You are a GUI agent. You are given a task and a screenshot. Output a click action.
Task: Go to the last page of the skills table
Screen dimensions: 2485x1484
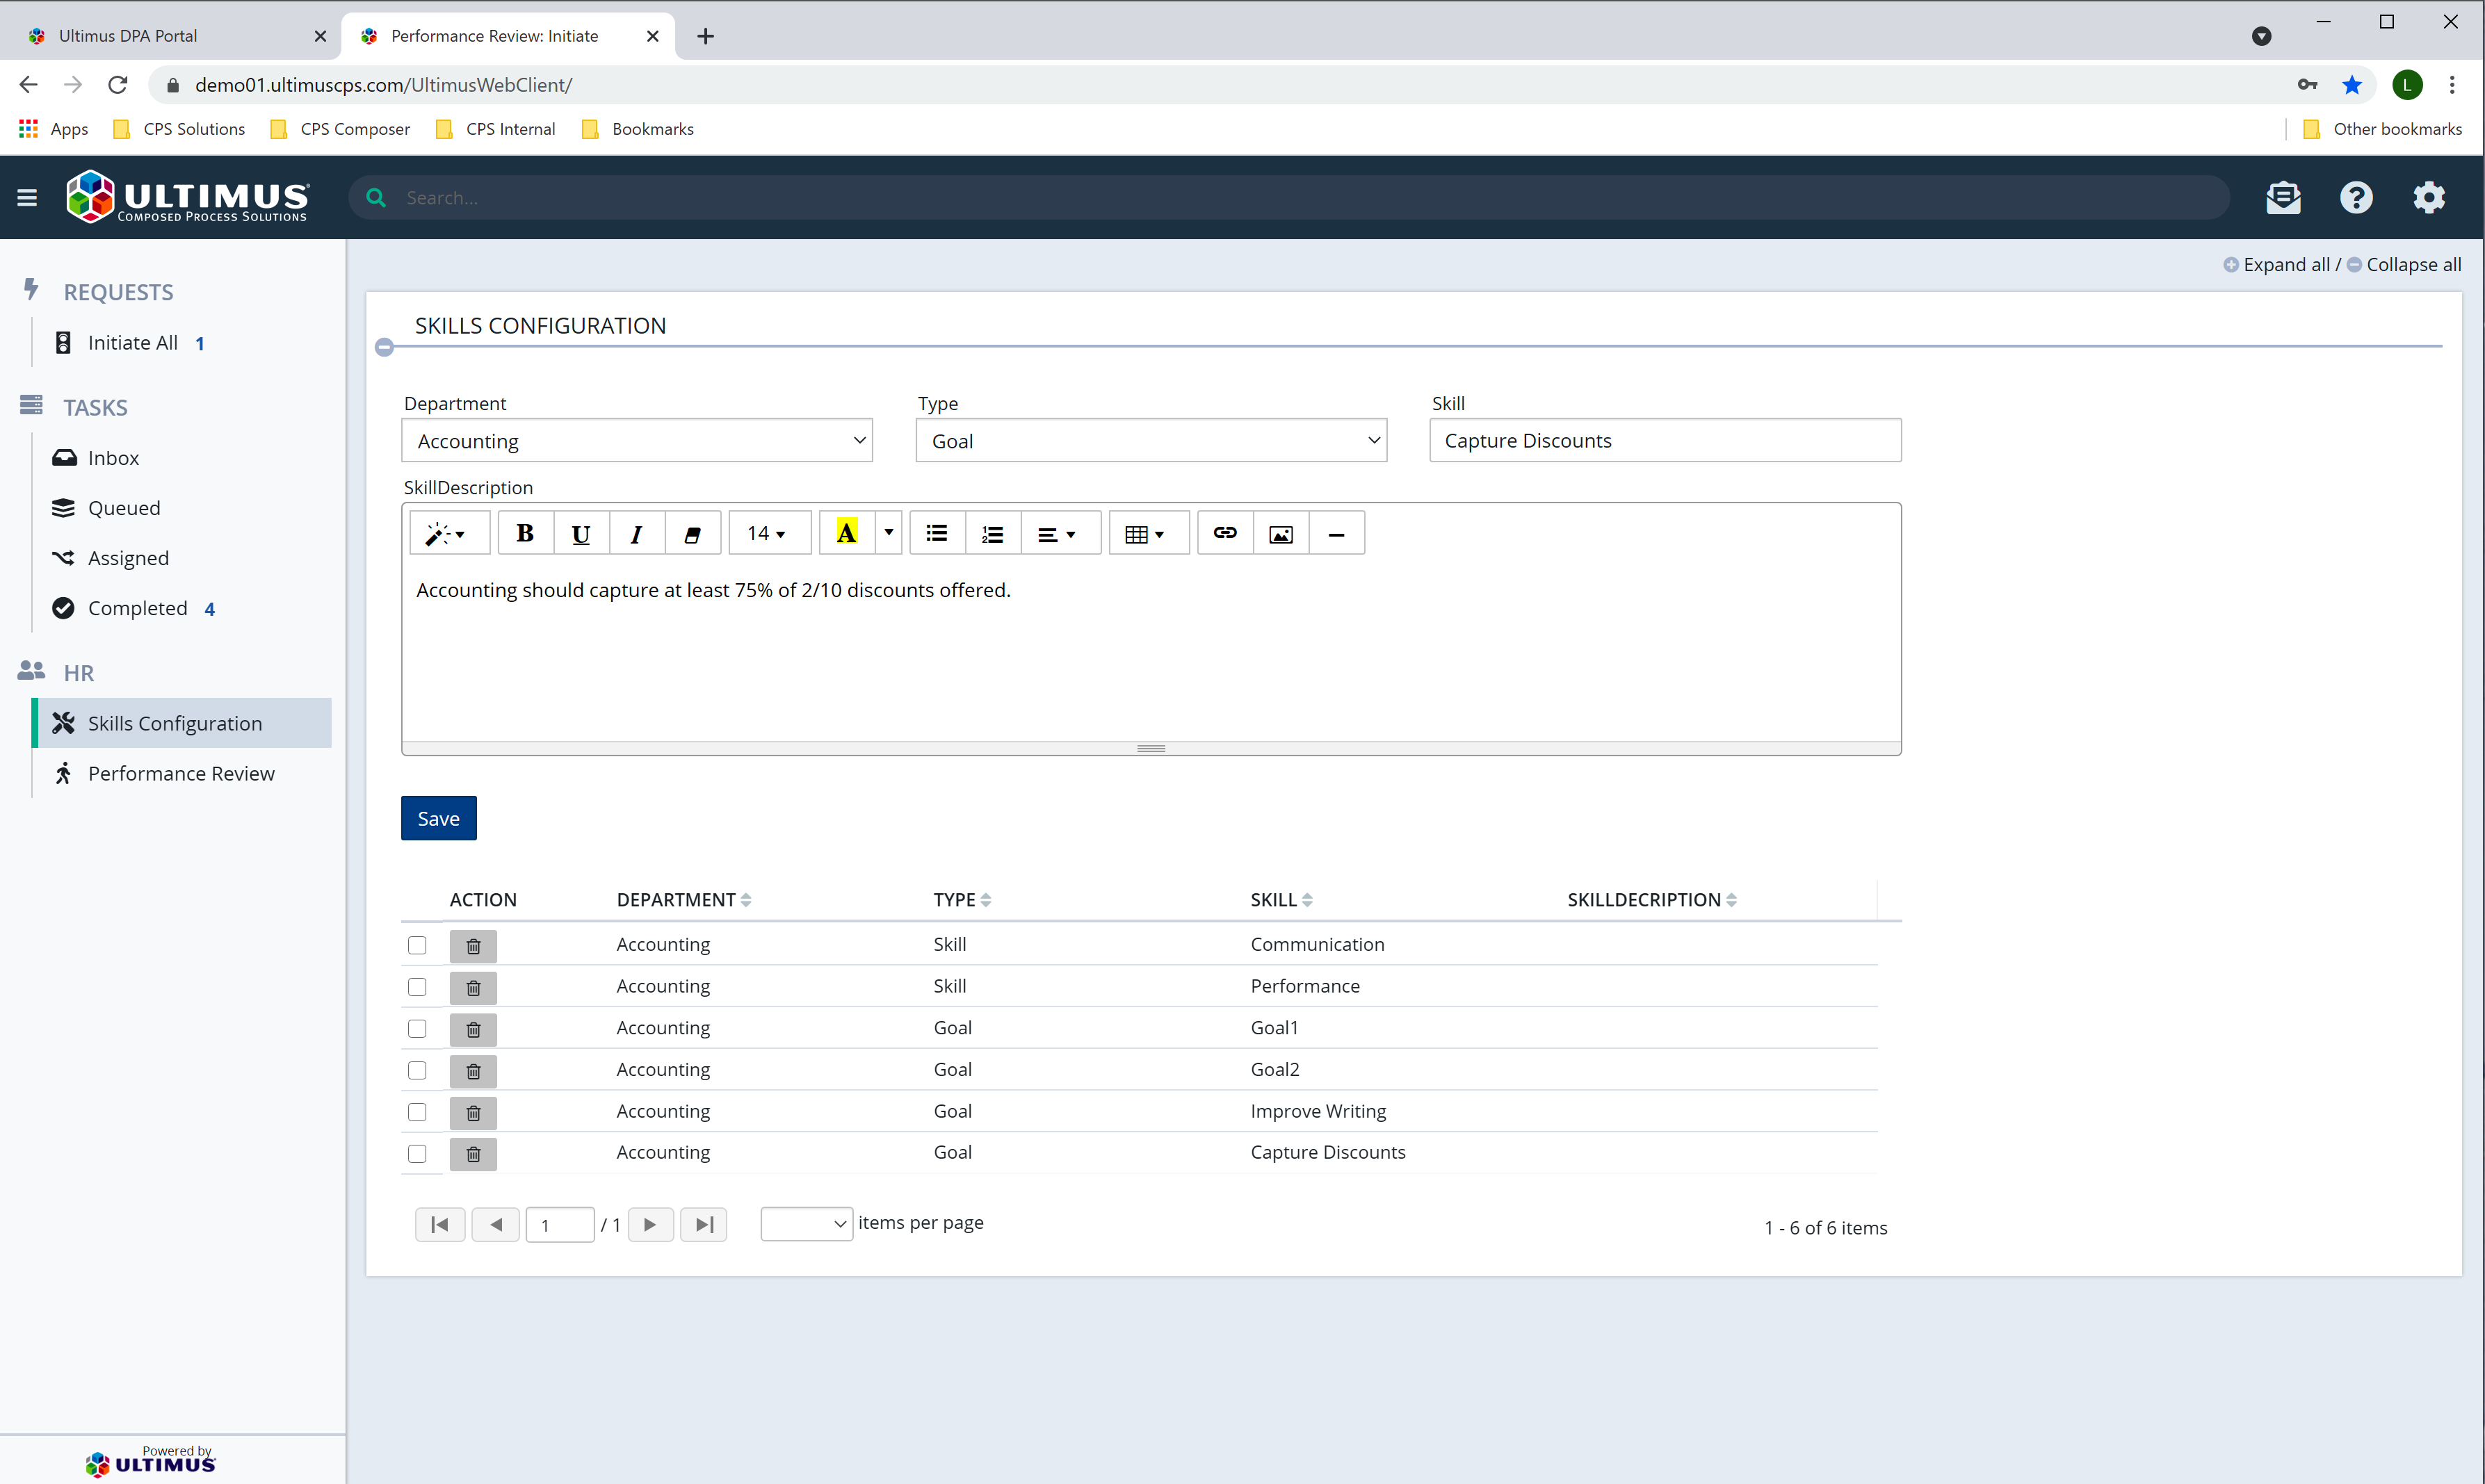click(703, 1224)
